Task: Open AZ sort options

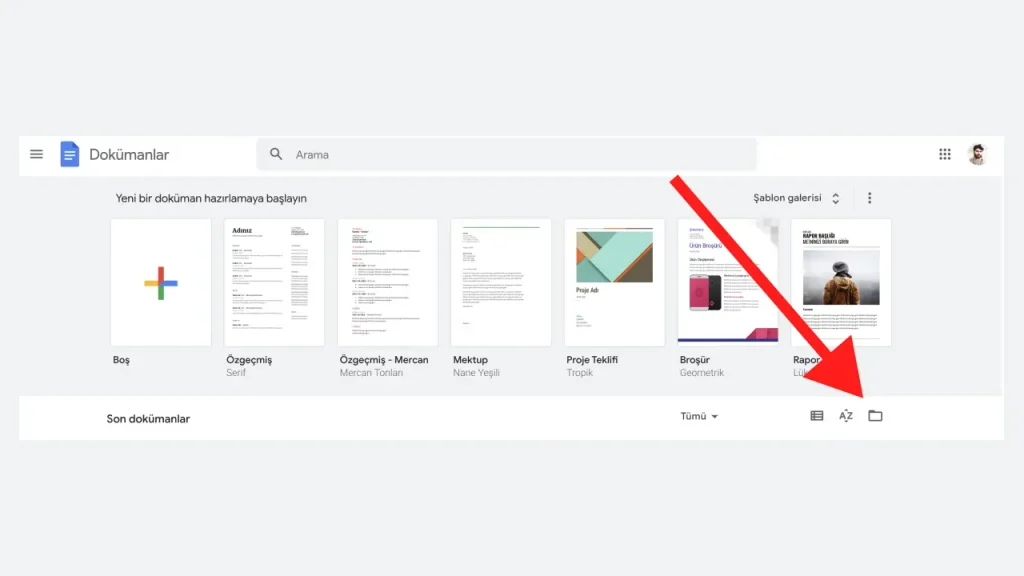Action: 846,415
